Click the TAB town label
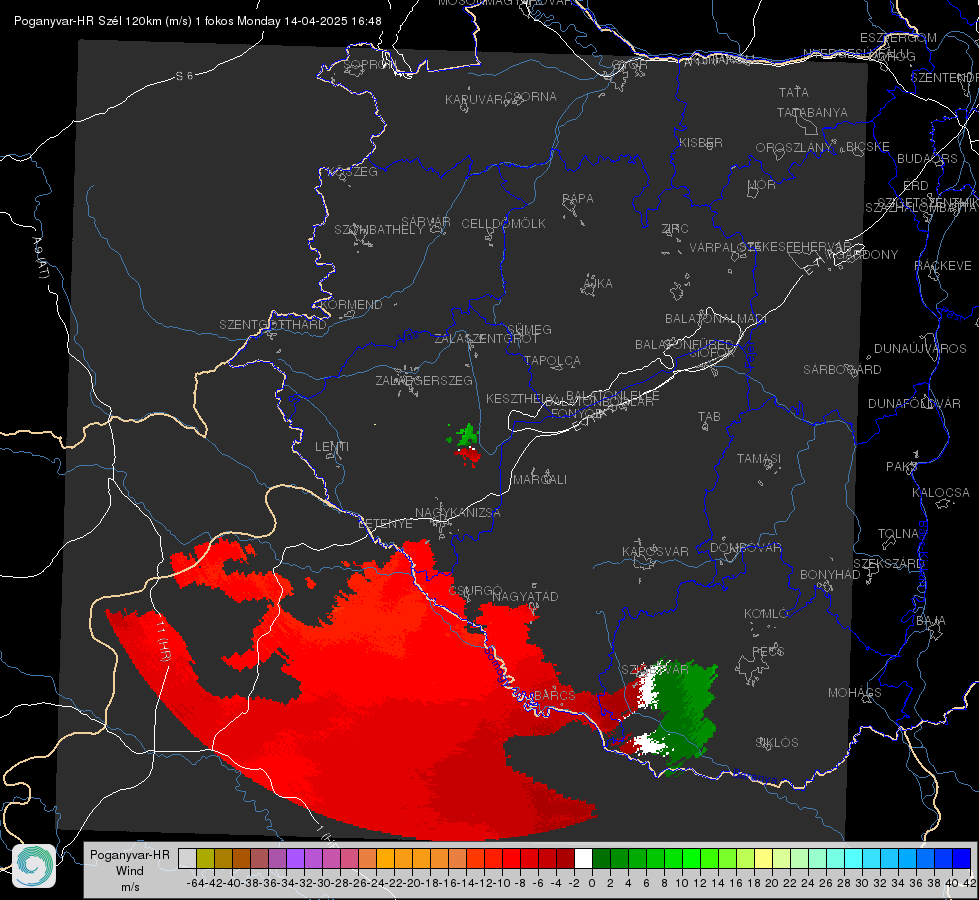Image resolution: width=979 pixels, height=900 pixels. click(709, 417)
